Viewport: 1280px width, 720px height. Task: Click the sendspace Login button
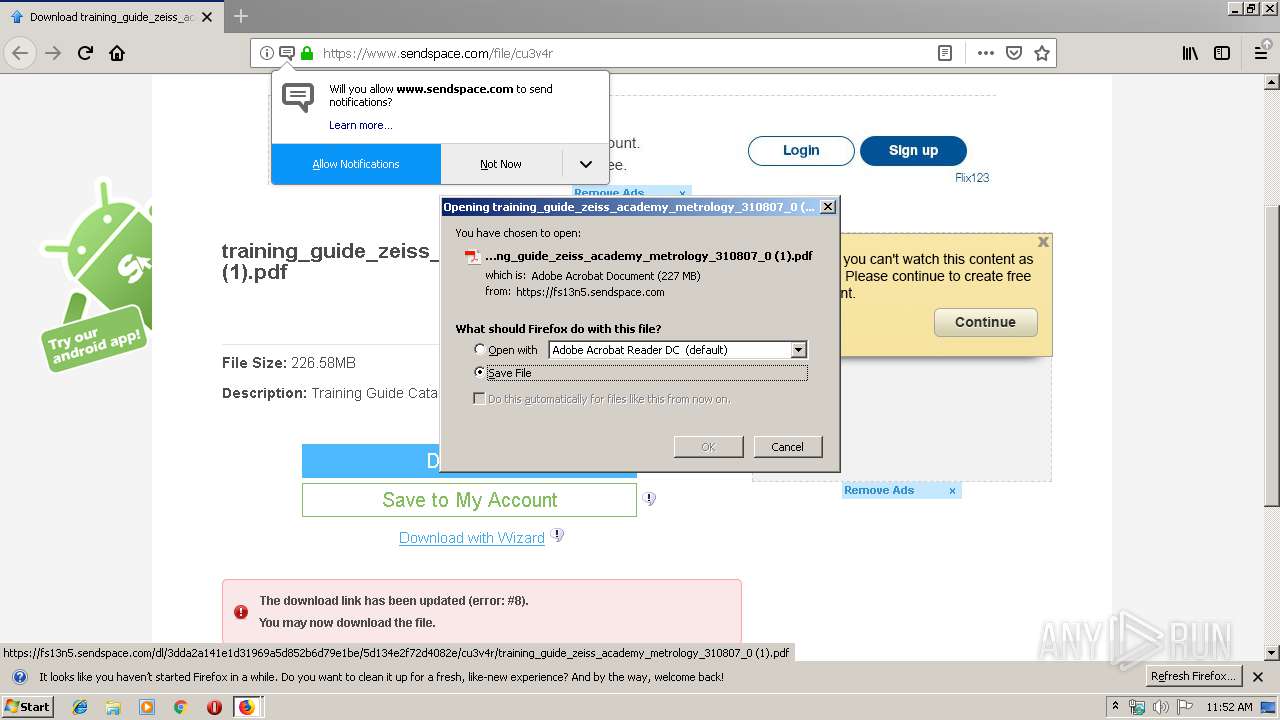coord(801,150)
